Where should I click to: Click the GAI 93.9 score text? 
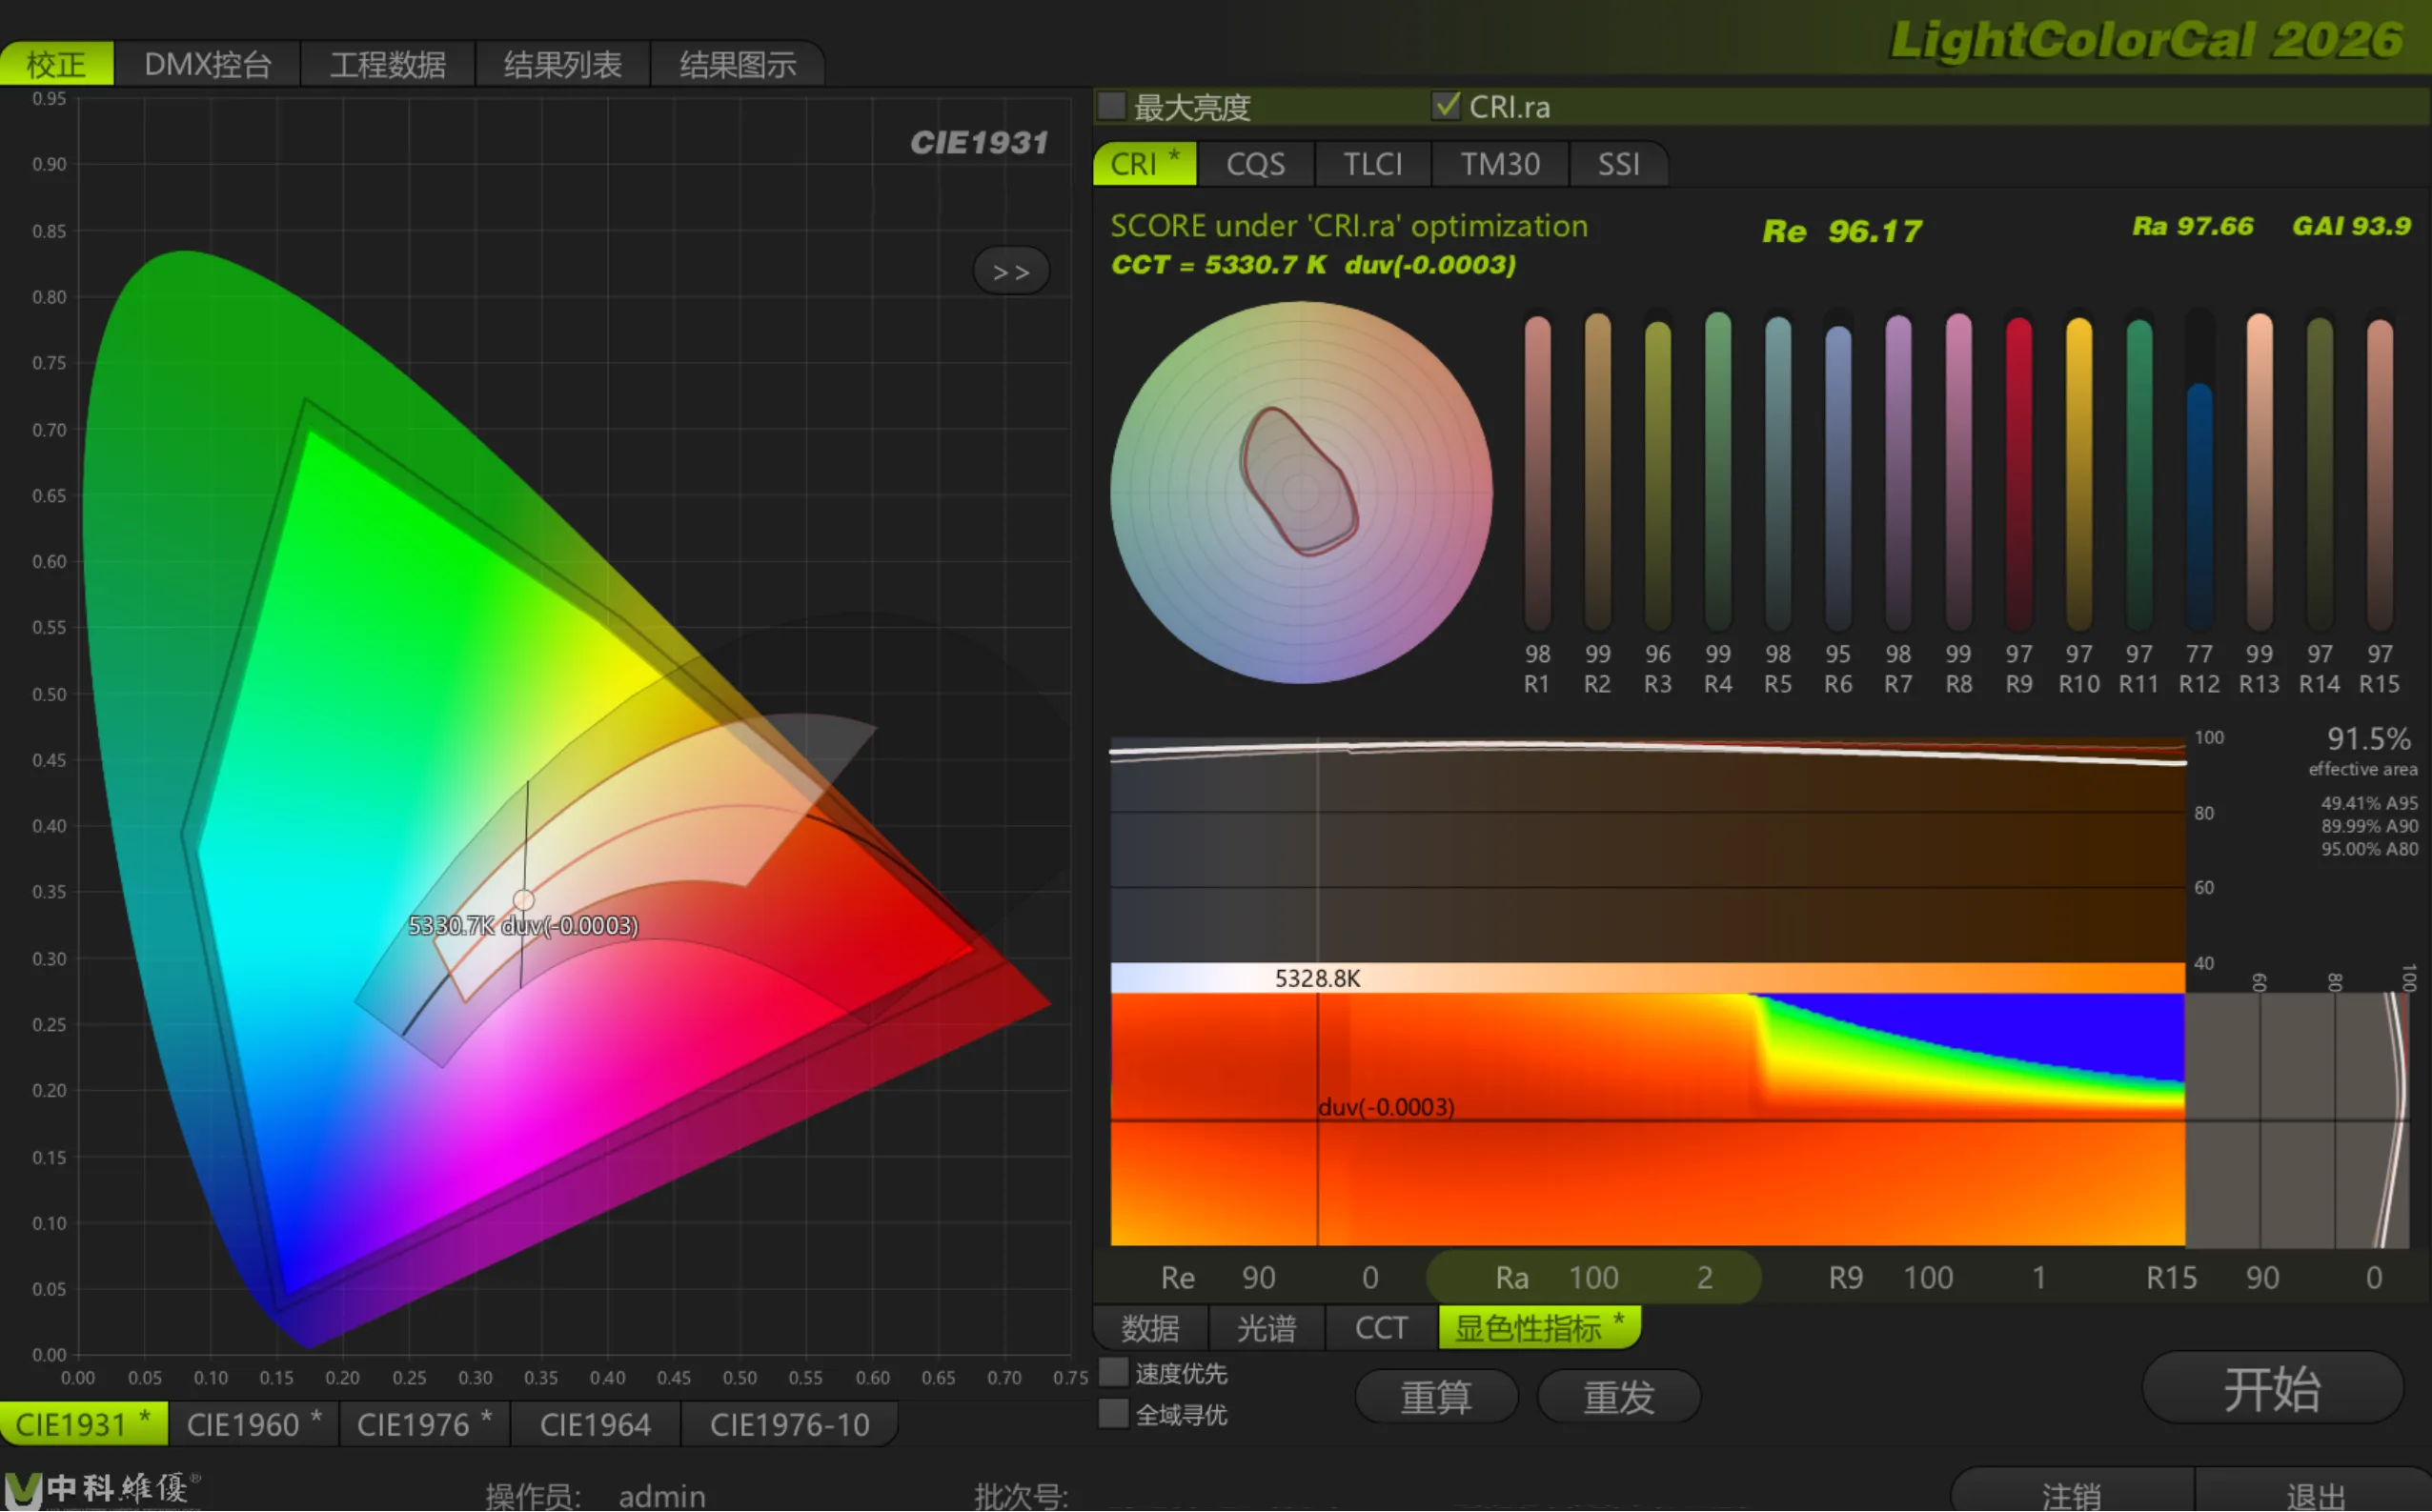[x=2352, y=226]
